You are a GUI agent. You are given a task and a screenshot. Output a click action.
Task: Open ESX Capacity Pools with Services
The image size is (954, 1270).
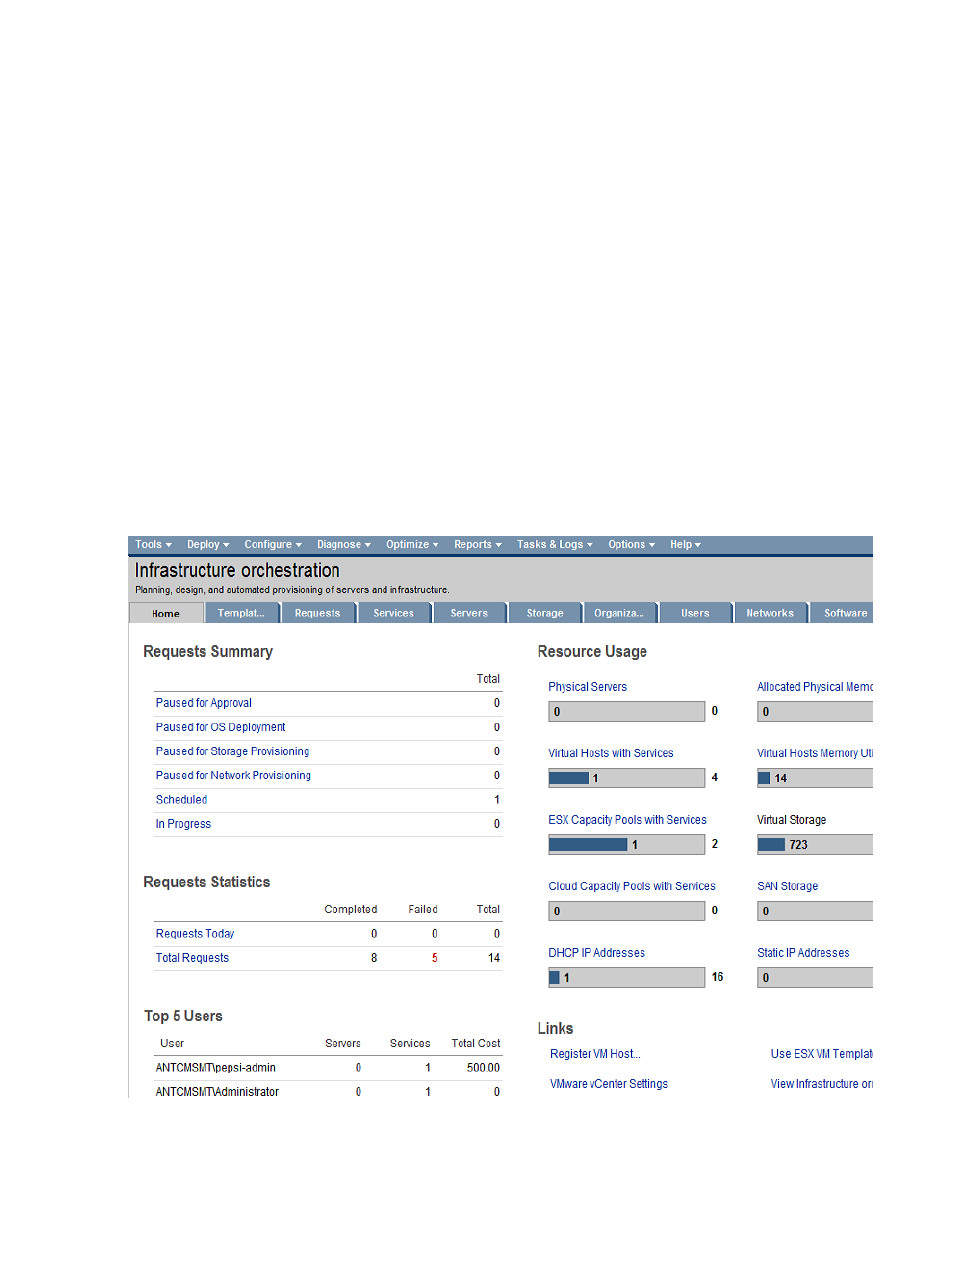coord(628,820)
